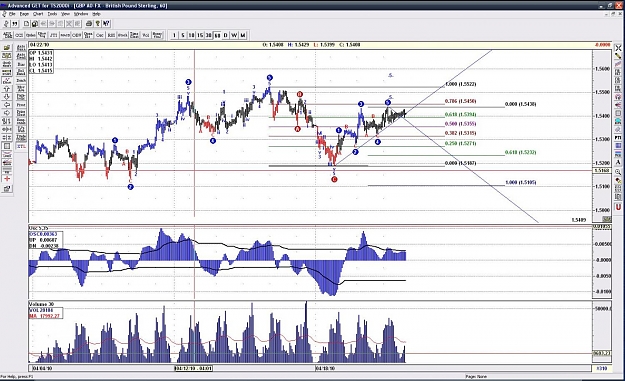
Task: Click the red circled C wave label
Action: click(x=334, y=179)
